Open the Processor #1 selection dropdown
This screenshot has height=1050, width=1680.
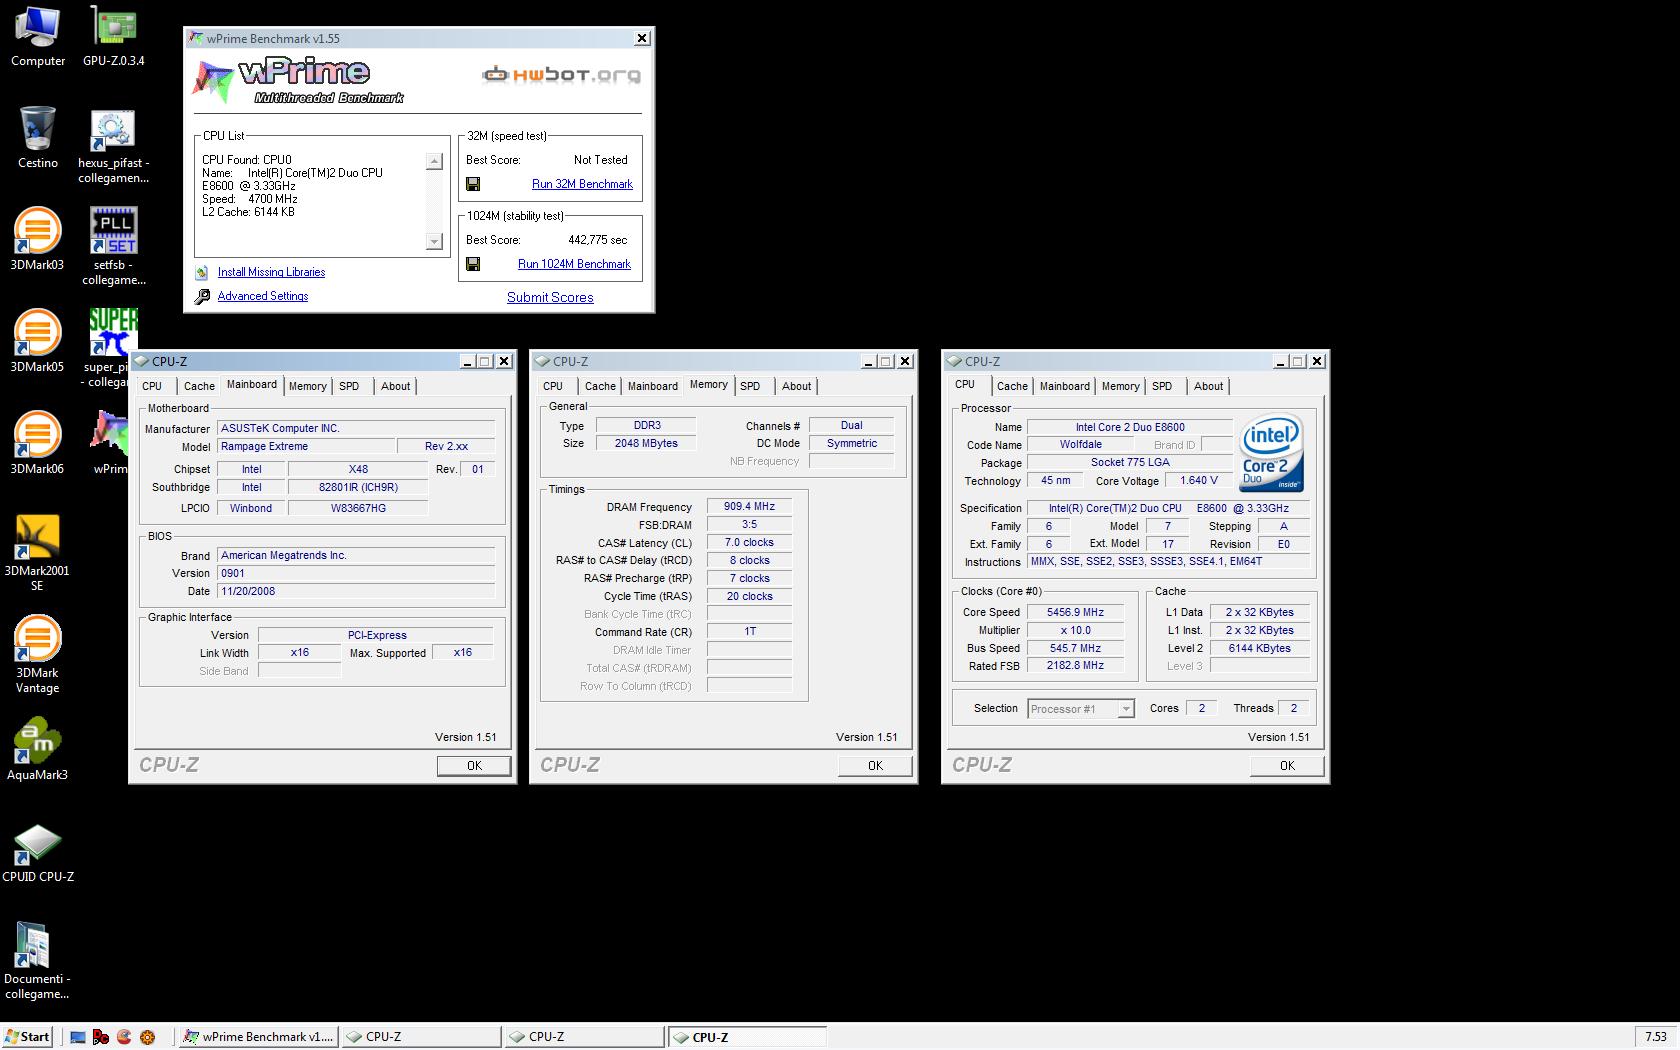tap(1125, 709)
